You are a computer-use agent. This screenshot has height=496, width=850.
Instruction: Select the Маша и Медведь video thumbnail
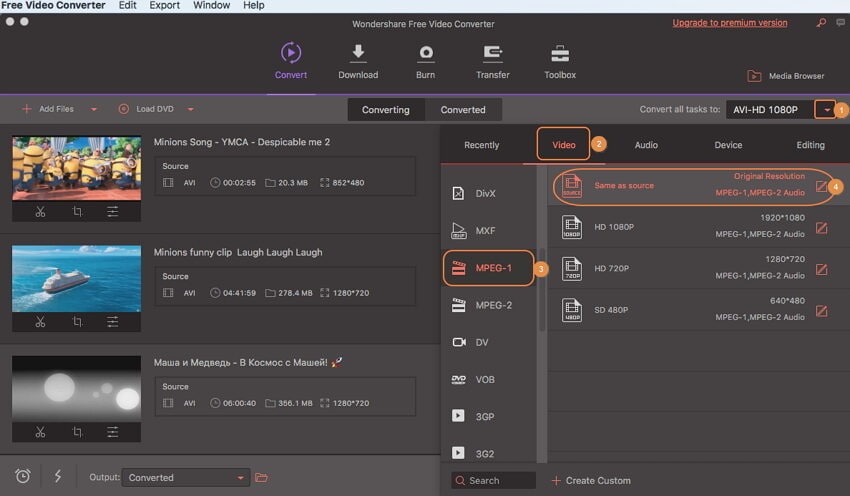(x=76, y=389)
